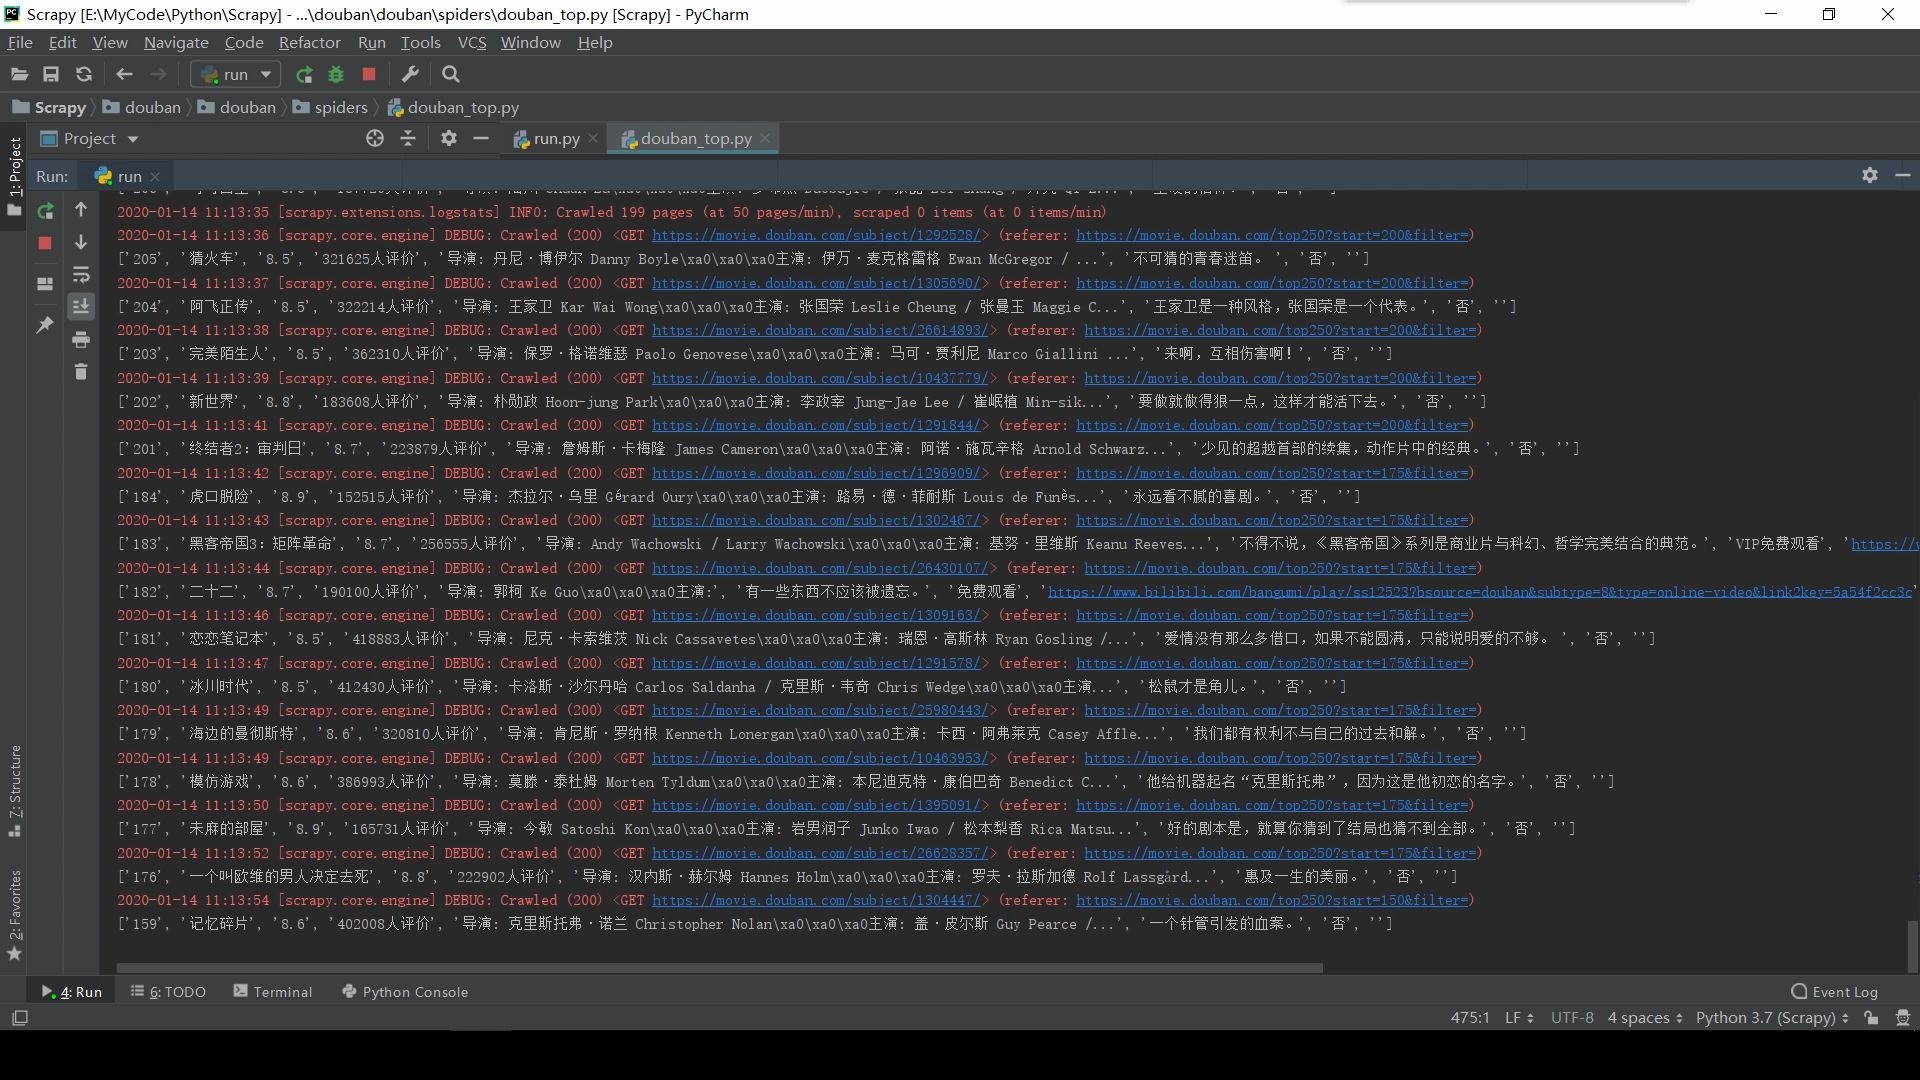This screenshot has height=1080, width=1920.
Task: Locate current file with the crosshair icon
Action: [x=375, y=138]
